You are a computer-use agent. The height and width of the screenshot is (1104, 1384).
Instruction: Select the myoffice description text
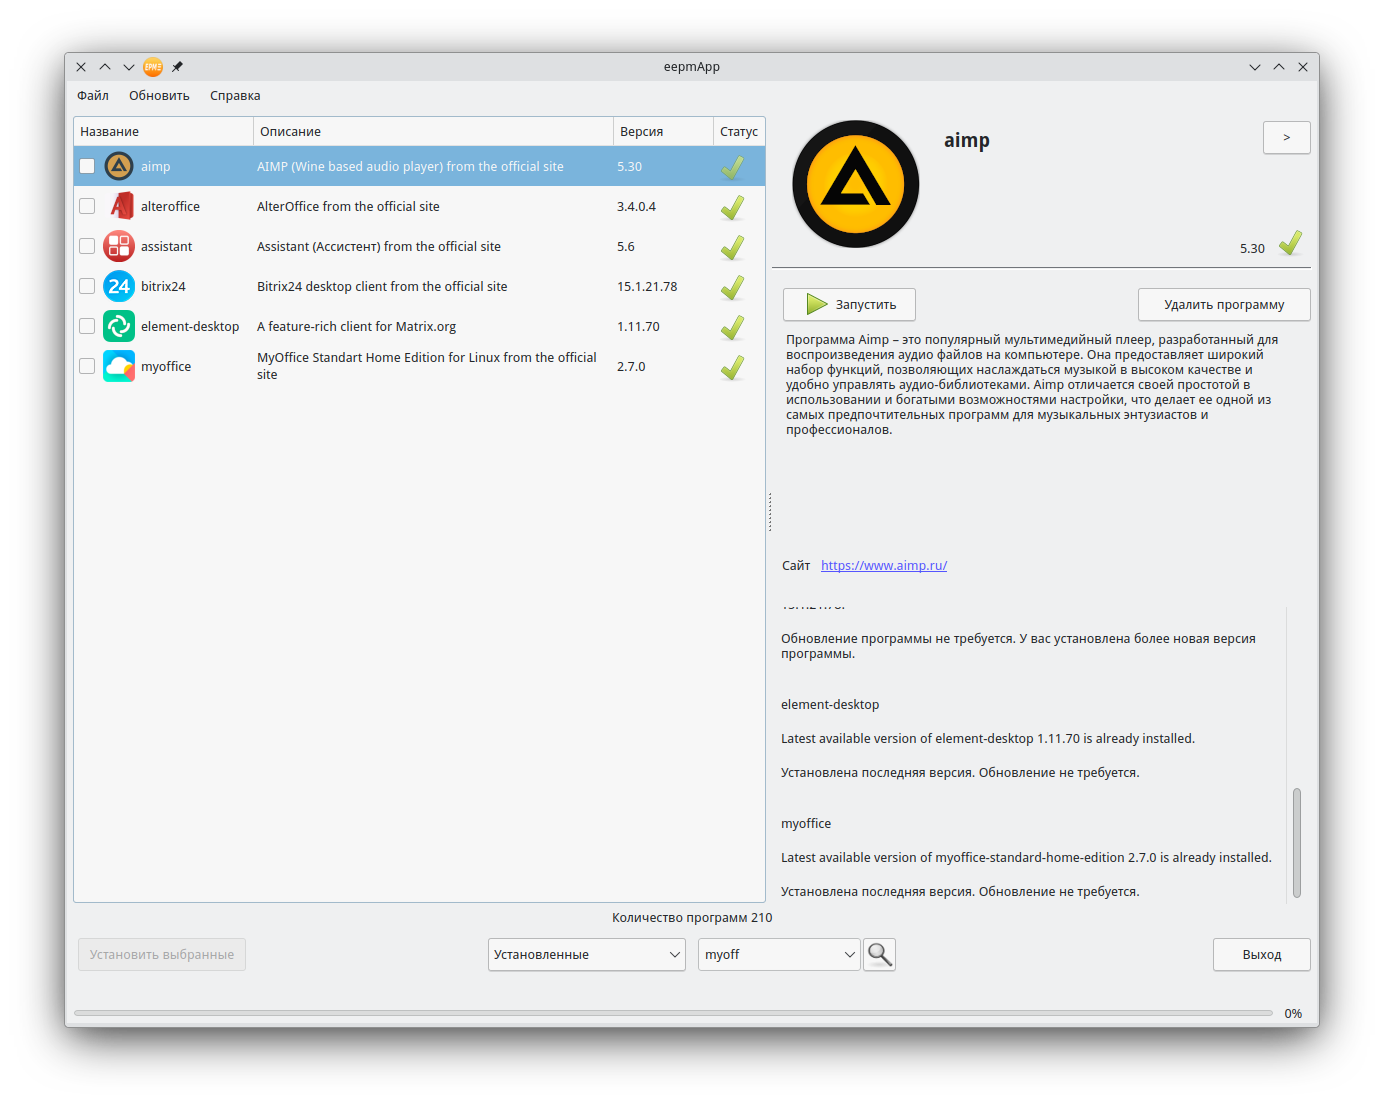tap(427, 366)
